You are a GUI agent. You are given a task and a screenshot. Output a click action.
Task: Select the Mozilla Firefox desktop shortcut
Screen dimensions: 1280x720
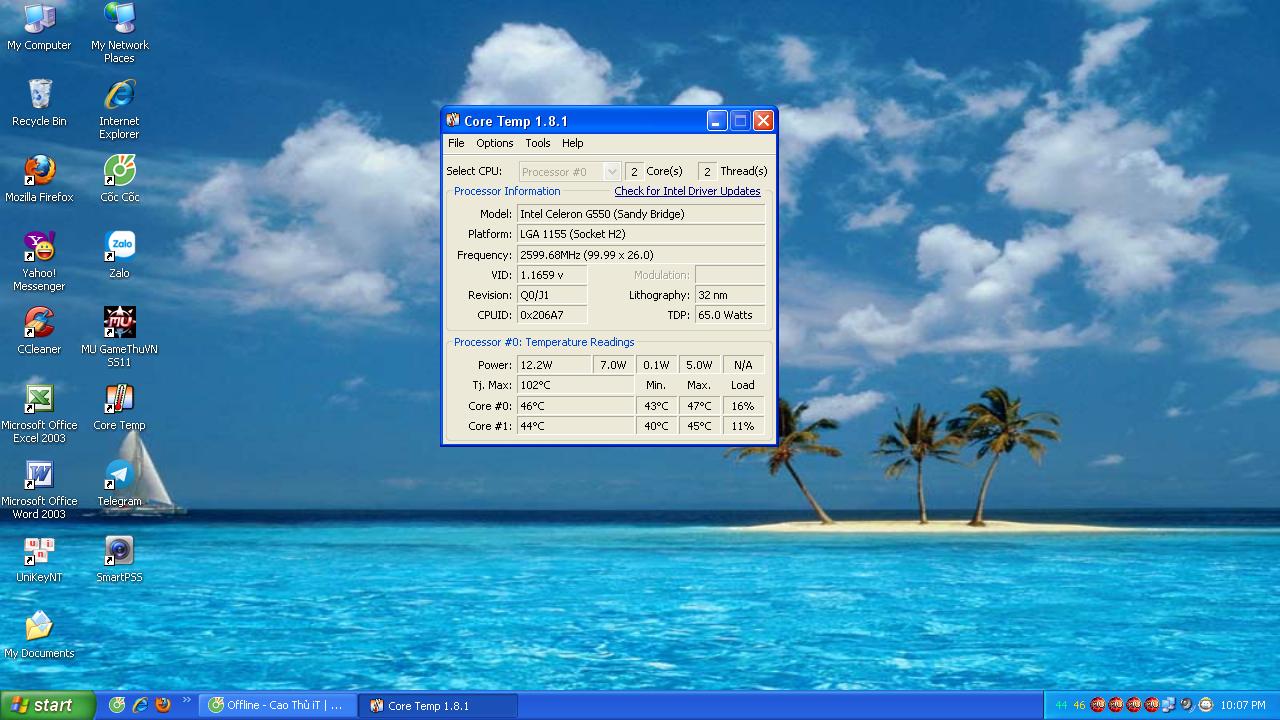(39, 179)
